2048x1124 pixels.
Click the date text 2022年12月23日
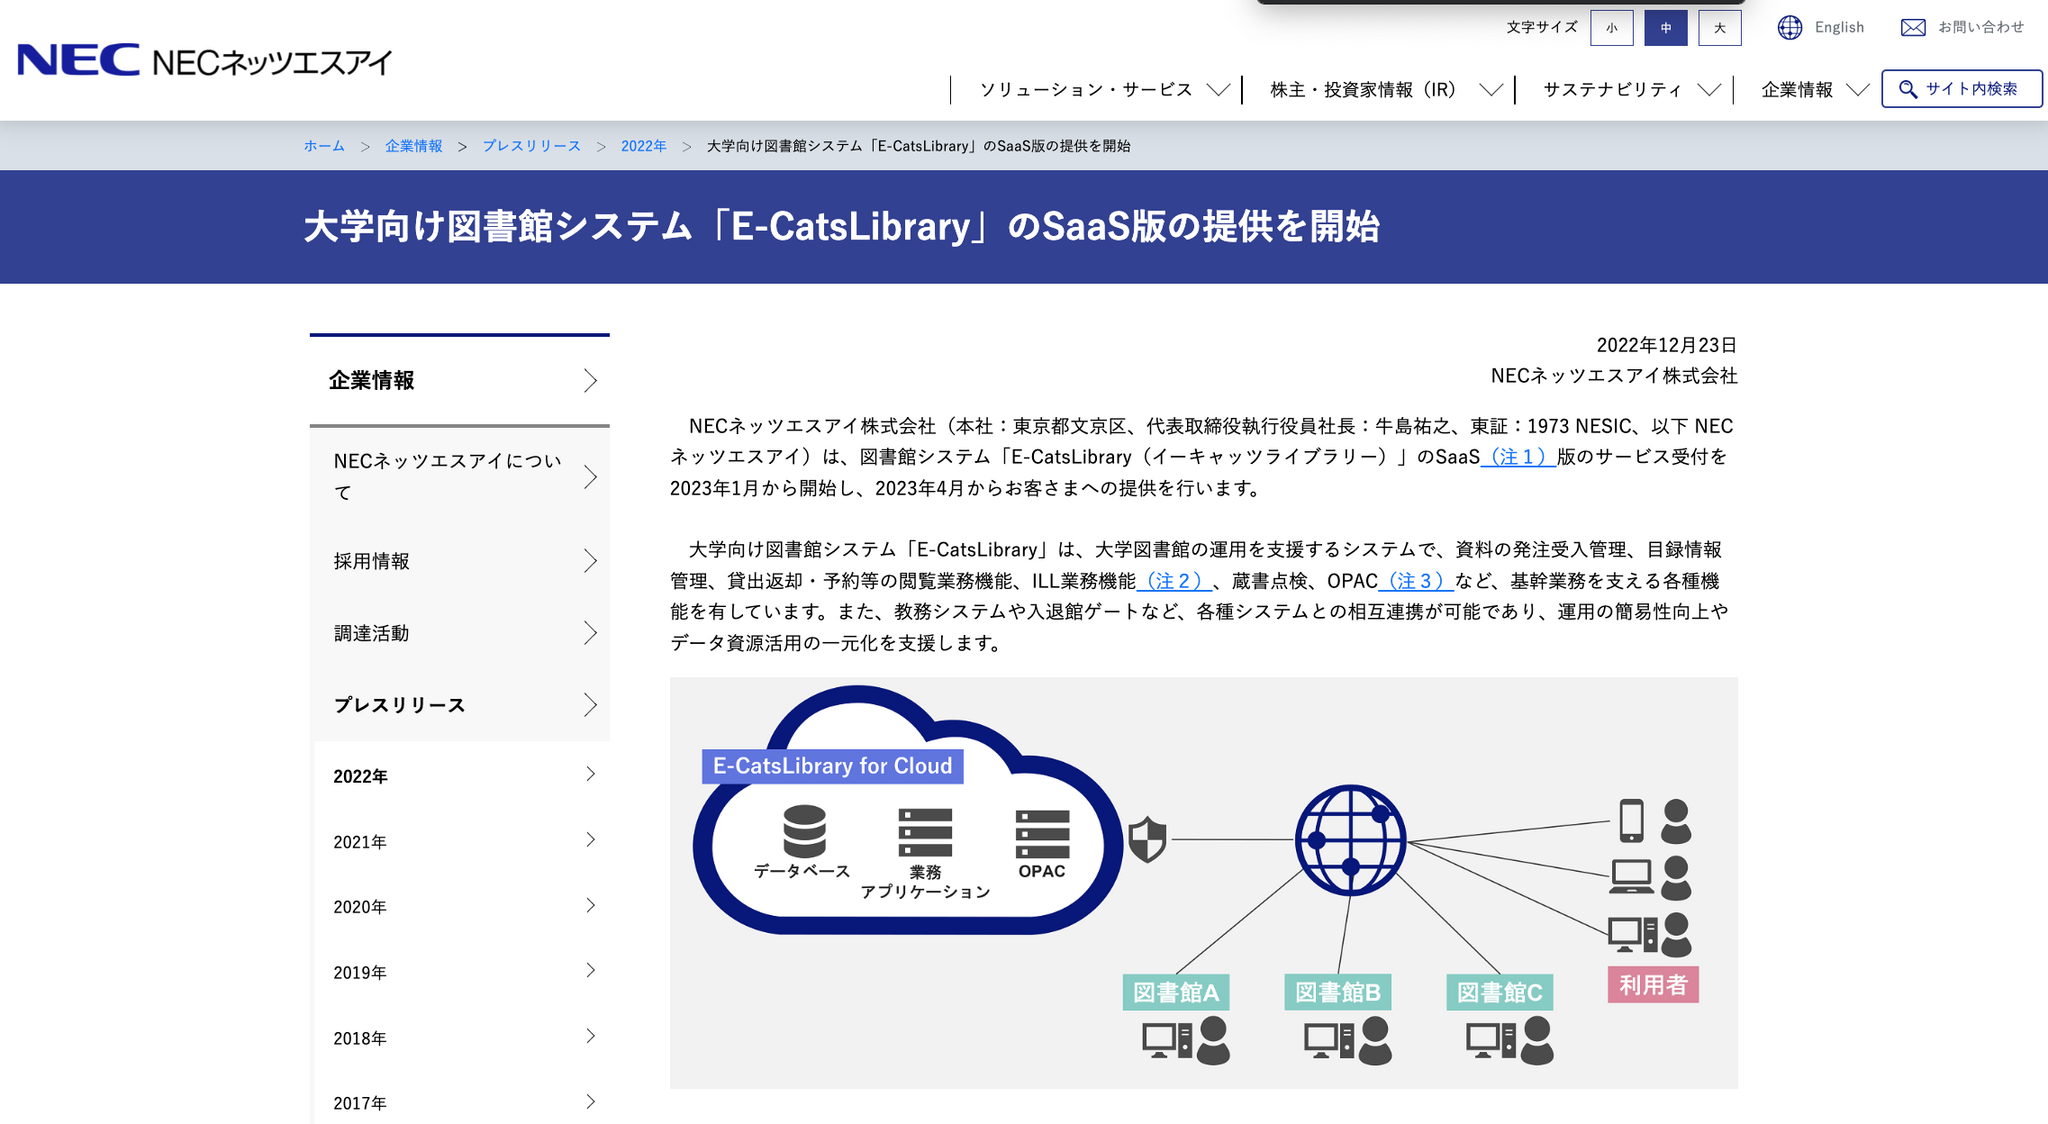[1666, 345]
